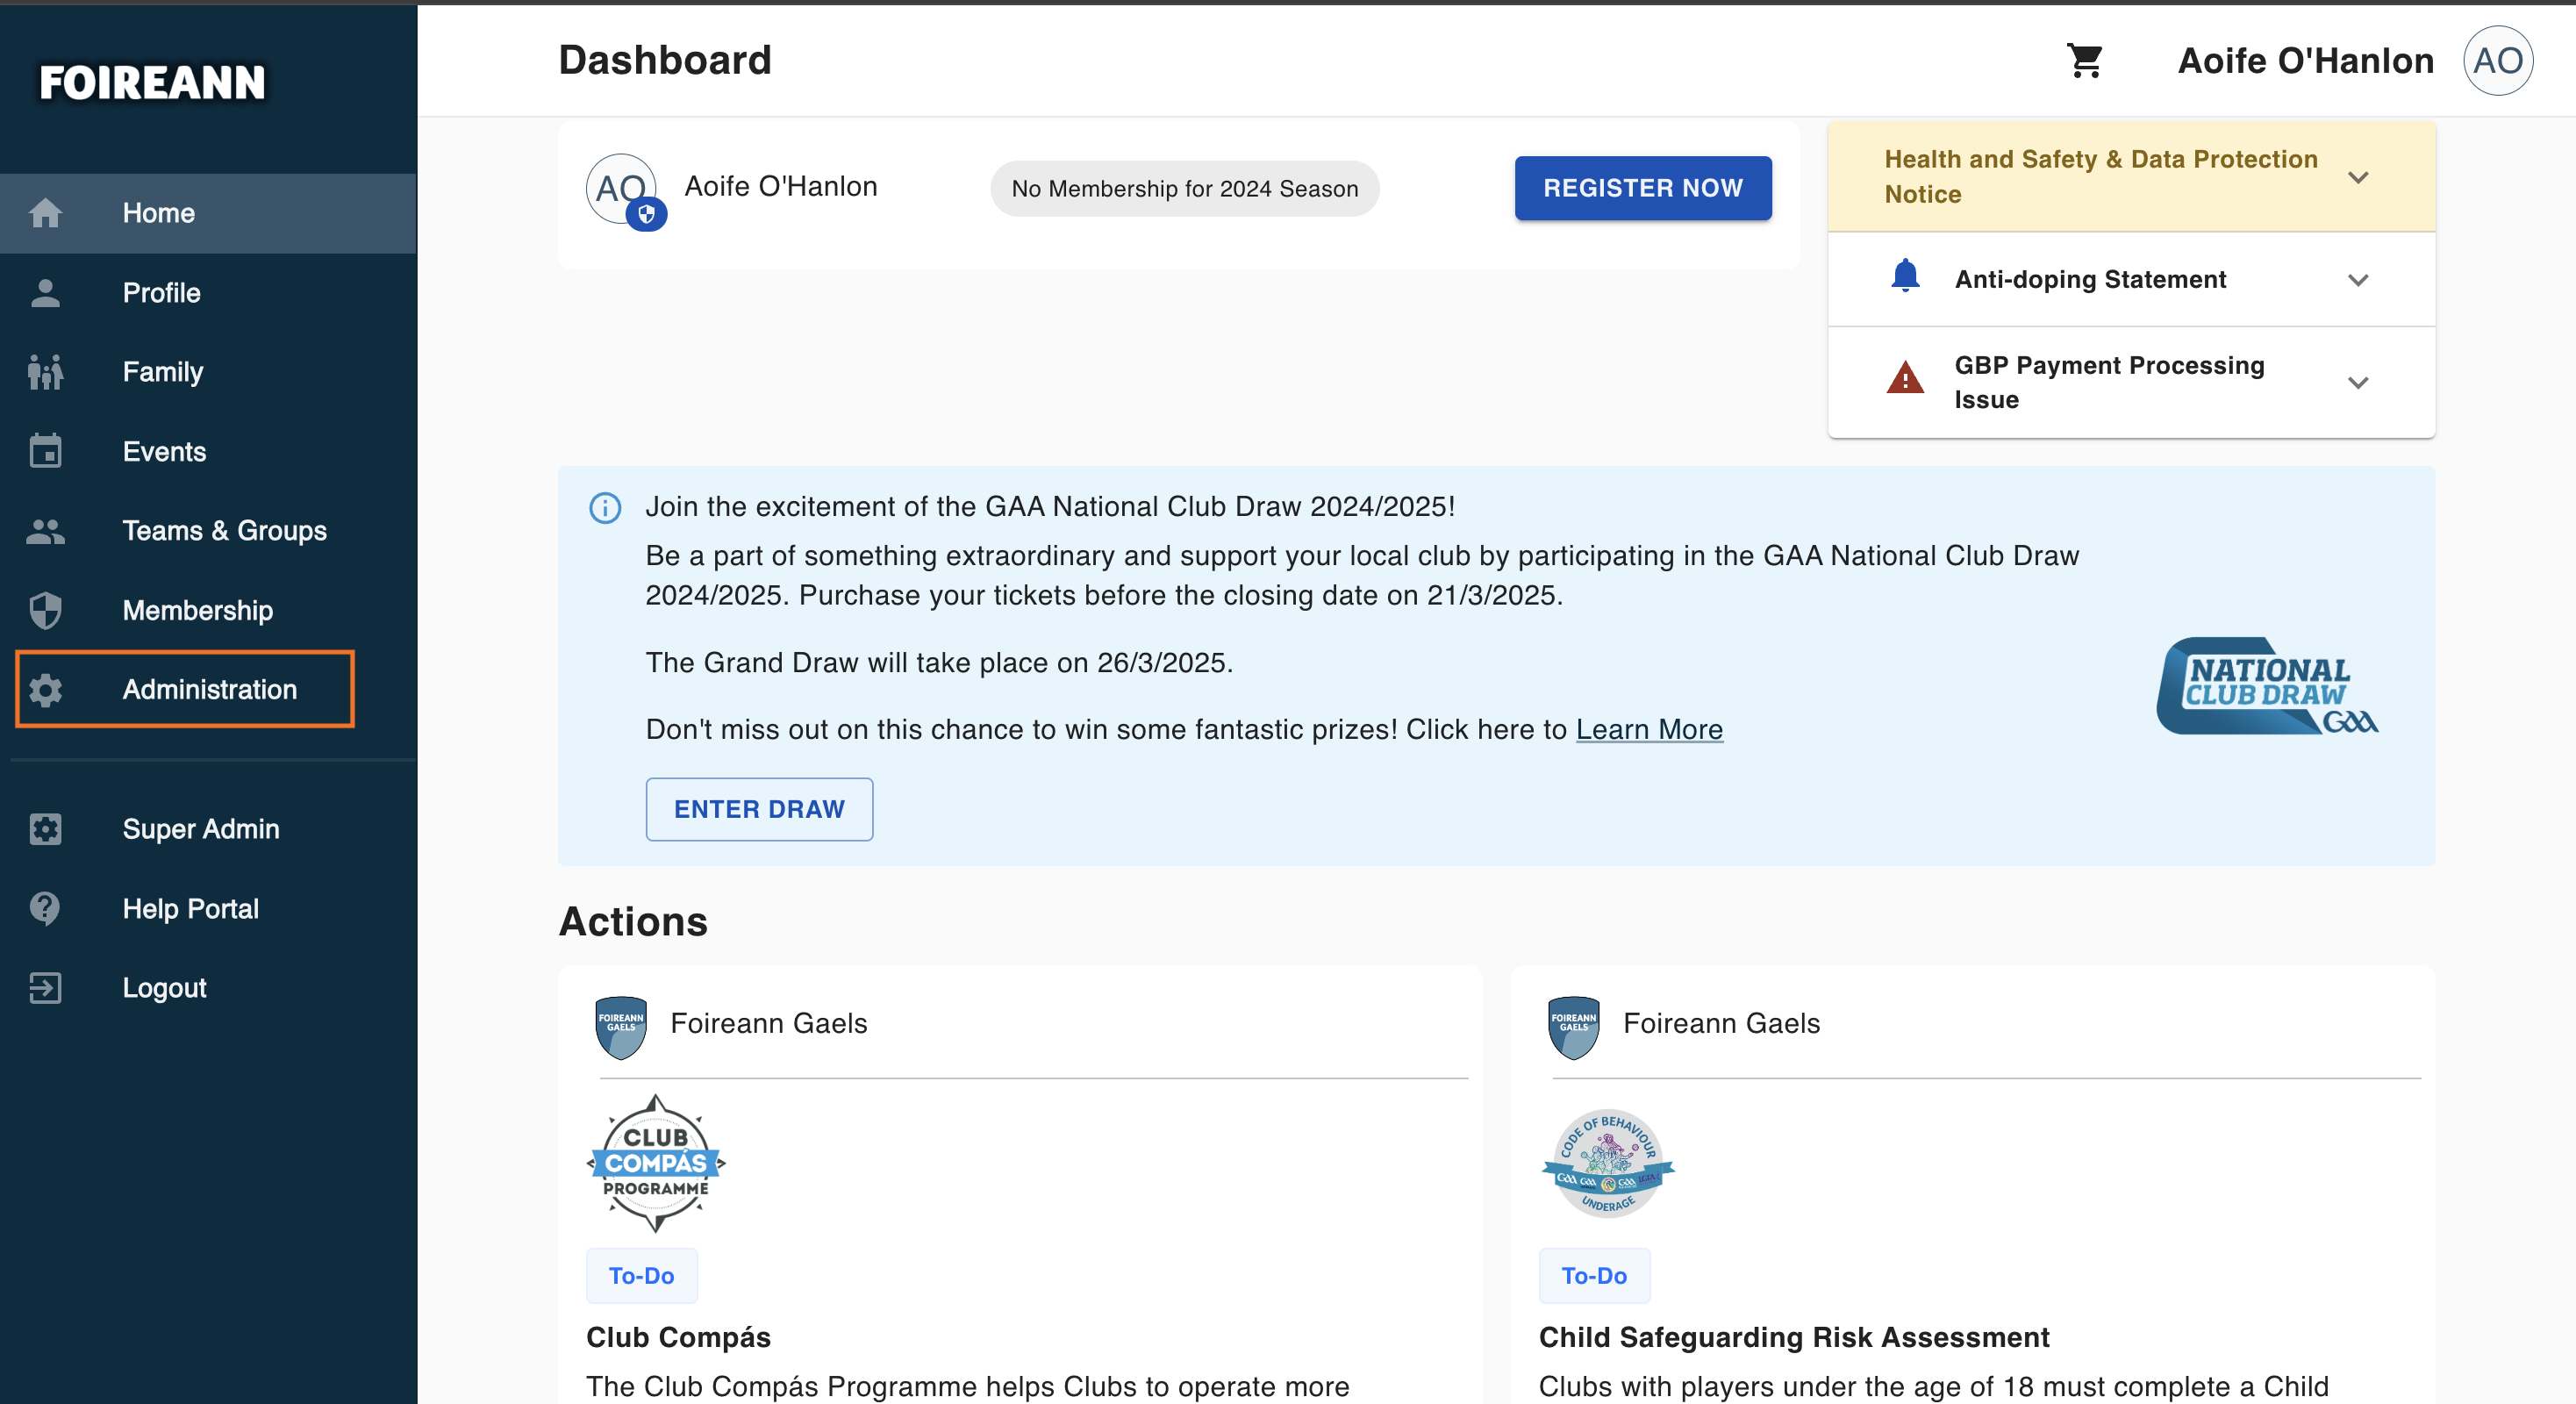
Task: Click the Family people icon
Action: (45, 372)
